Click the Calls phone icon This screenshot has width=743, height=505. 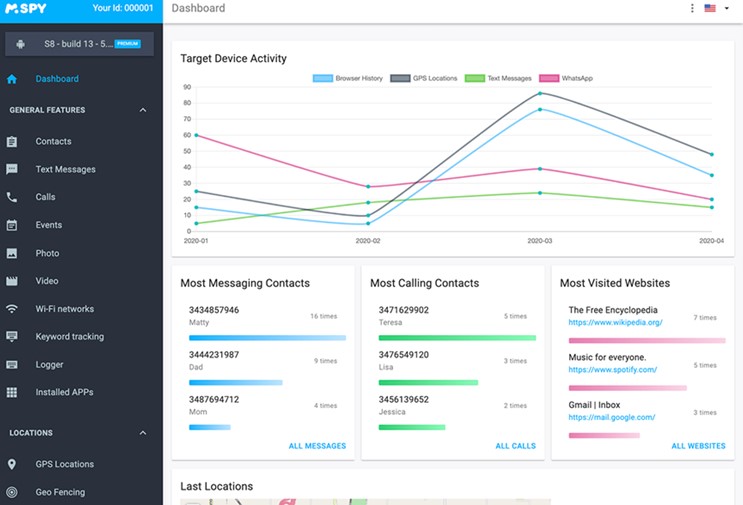tap(12, 198)
